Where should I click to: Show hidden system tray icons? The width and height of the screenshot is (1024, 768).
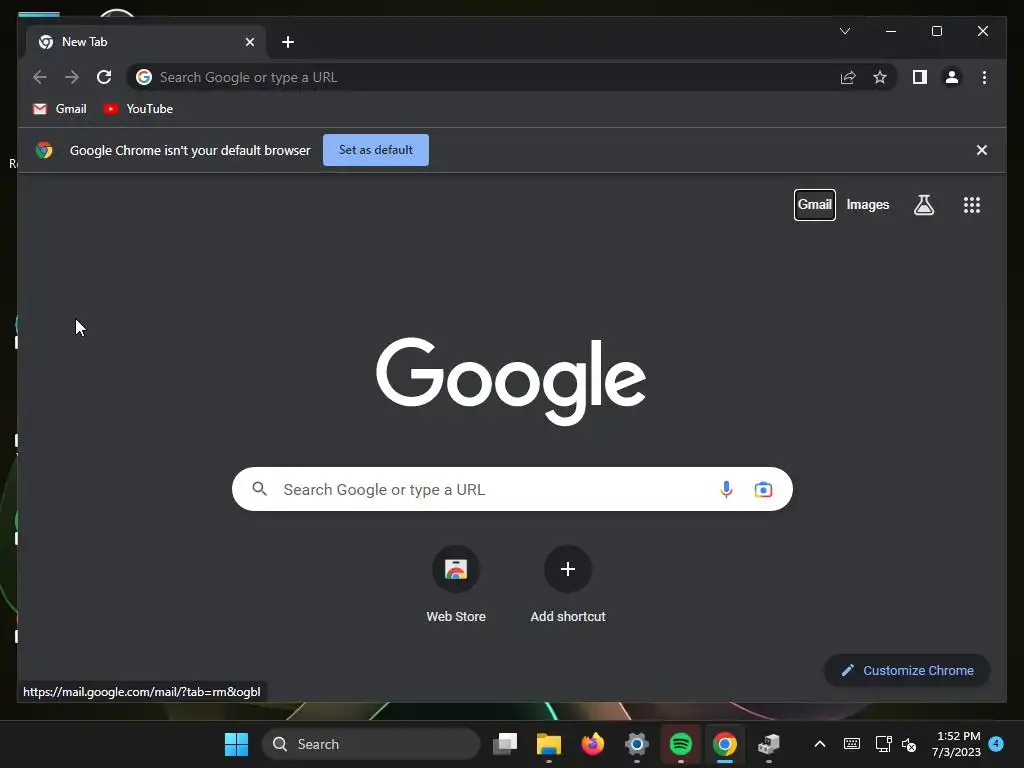pos(820,744)
